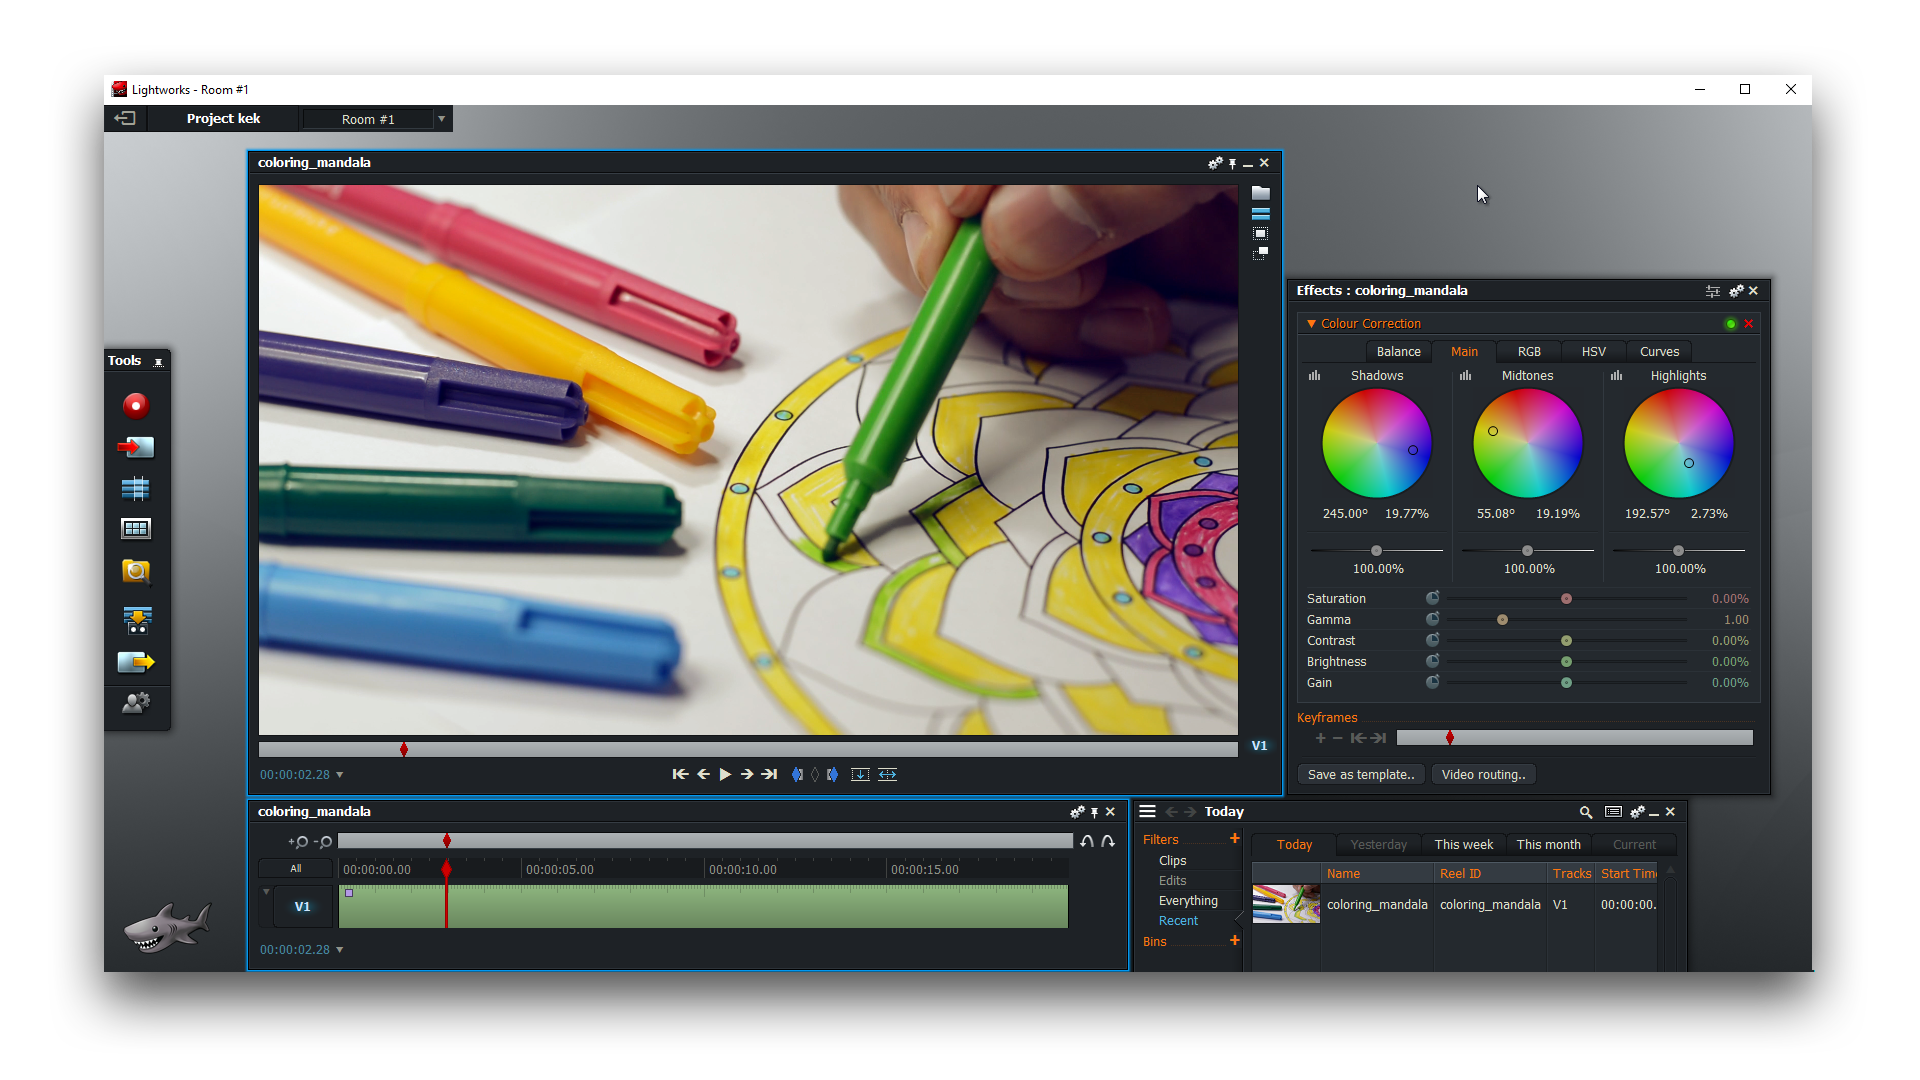Viewport: 1920px width, 1080px height.
Task: Switch to the RGB tab in Colour Correction
Action: click(x=1526, y=351)
